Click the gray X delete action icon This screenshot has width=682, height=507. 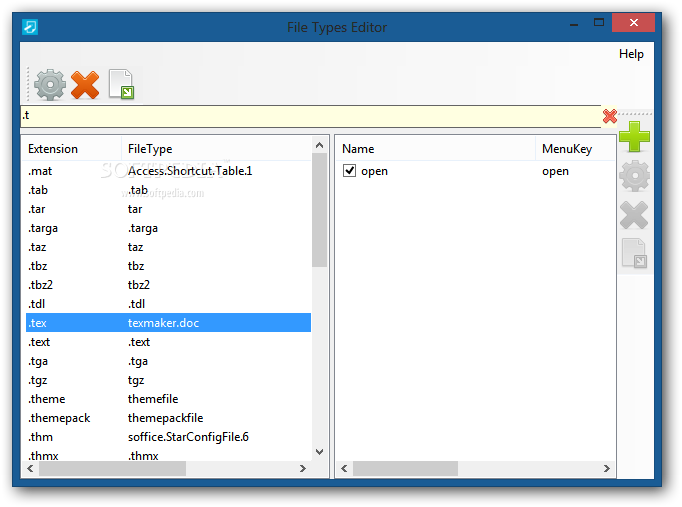634,215
